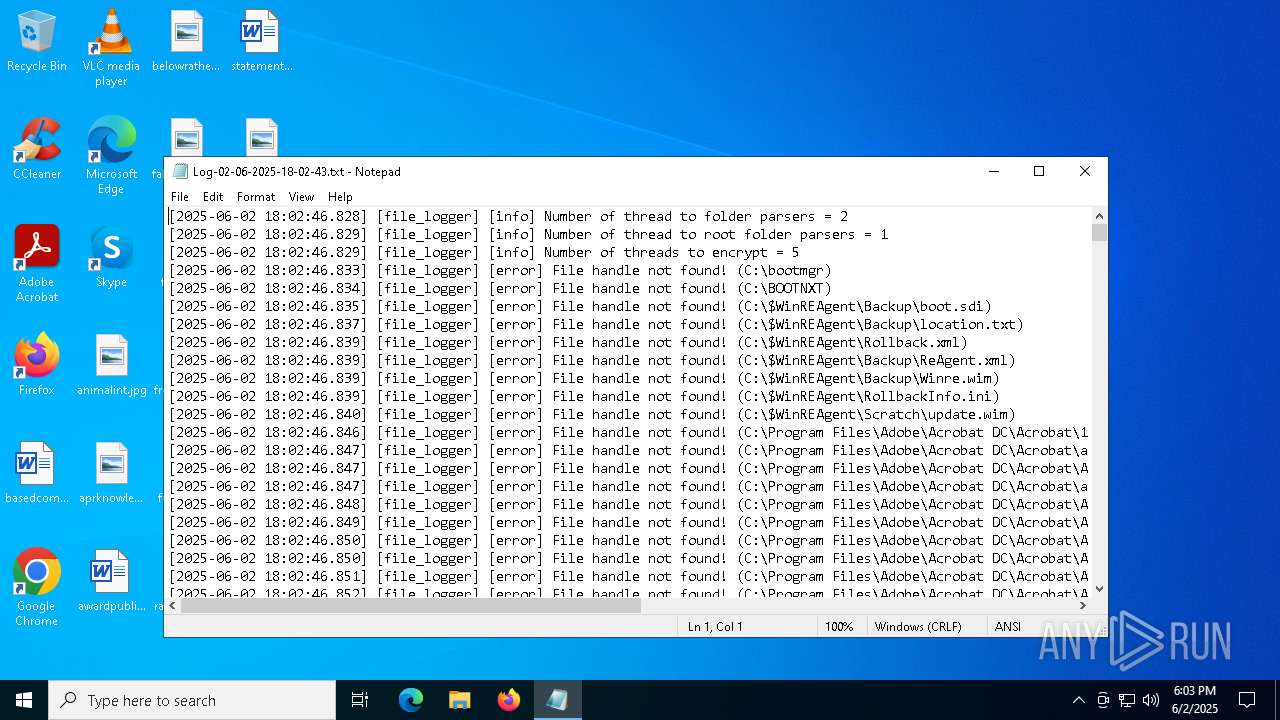The height and width of the screenshot is (720, 1280).
Task: Open CCleaner desktop shortcut
Action: click(37, 150)
